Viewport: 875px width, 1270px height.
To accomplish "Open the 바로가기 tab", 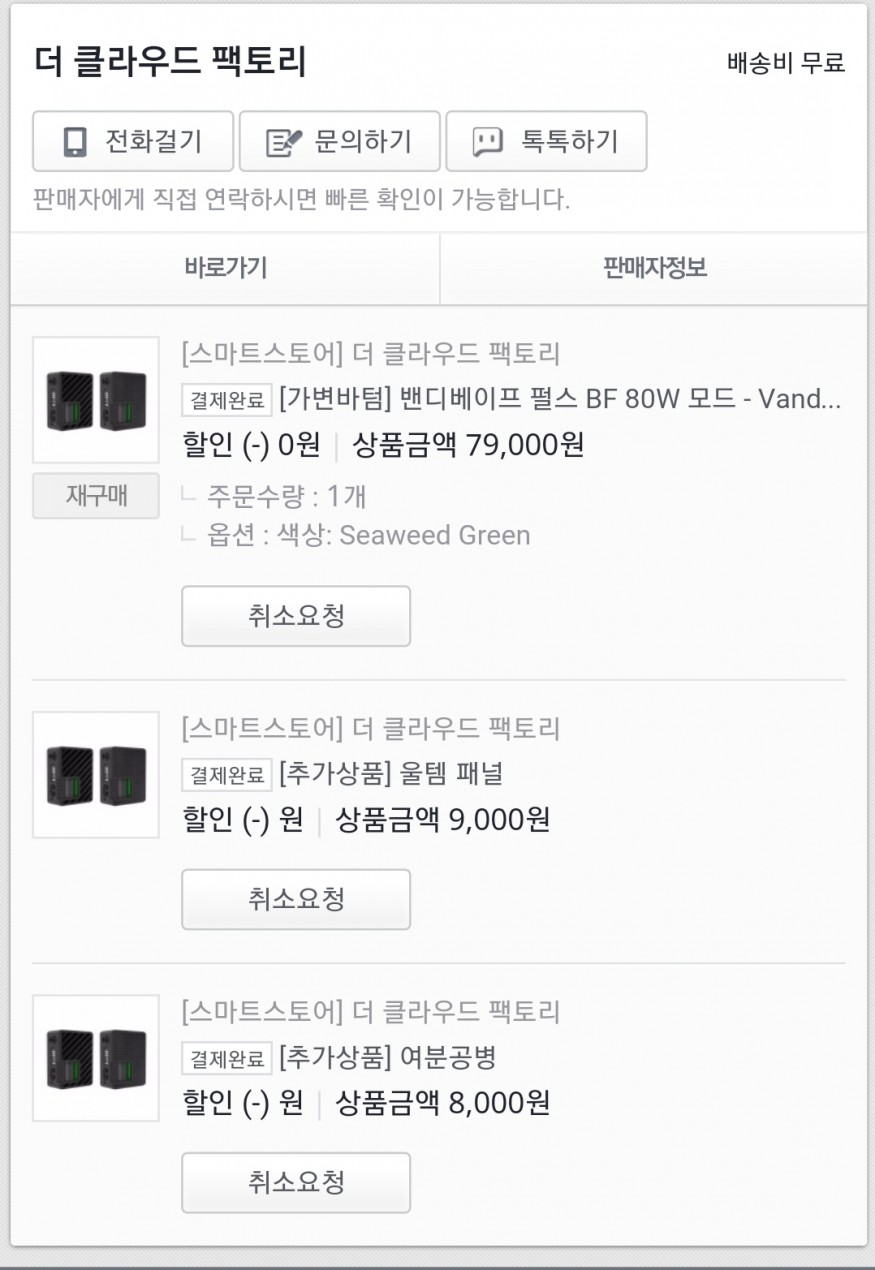I will point(225,268).
